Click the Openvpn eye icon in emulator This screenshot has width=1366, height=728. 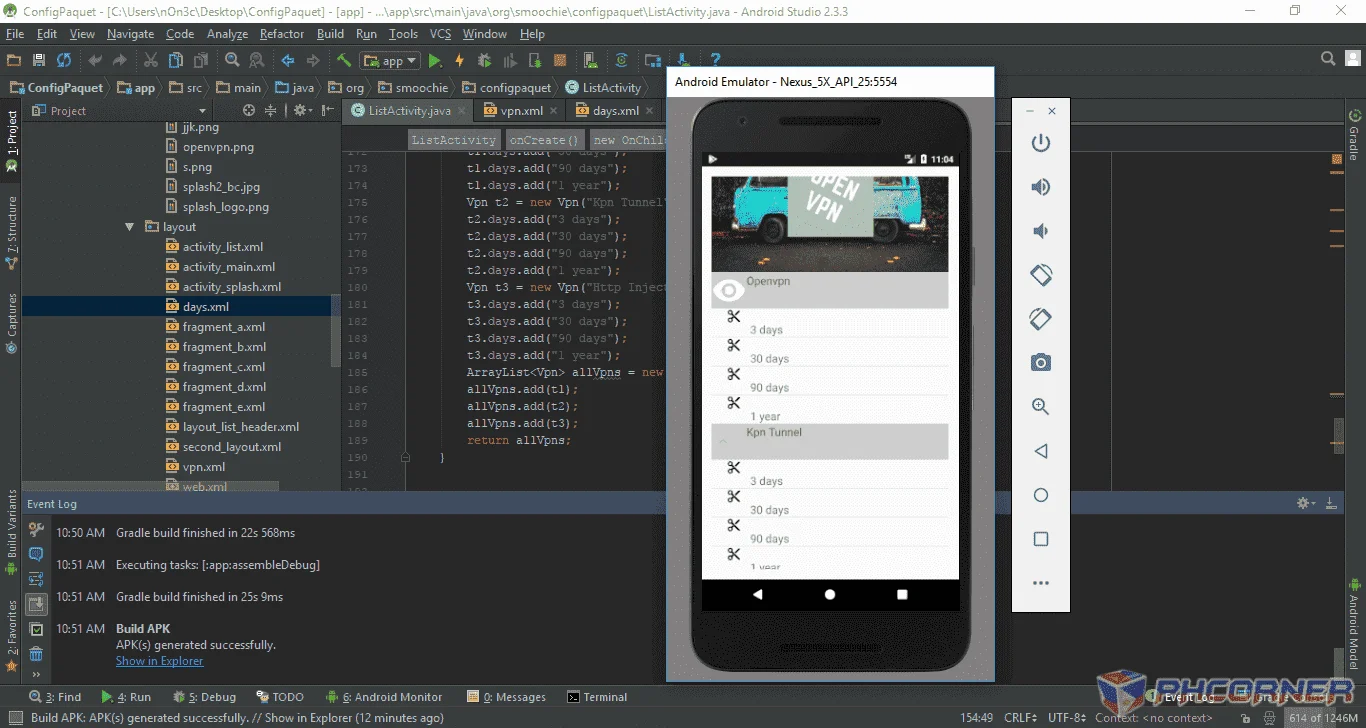pyautogui.click(x=729, y=291)
